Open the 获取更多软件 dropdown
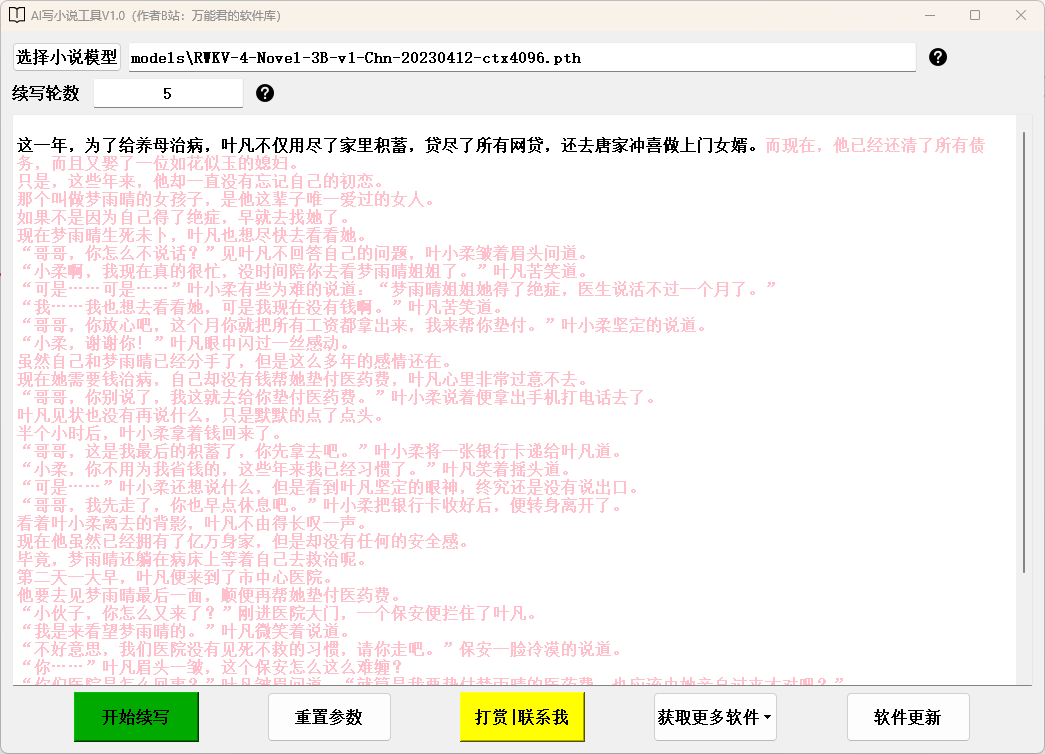 [715, 717]
